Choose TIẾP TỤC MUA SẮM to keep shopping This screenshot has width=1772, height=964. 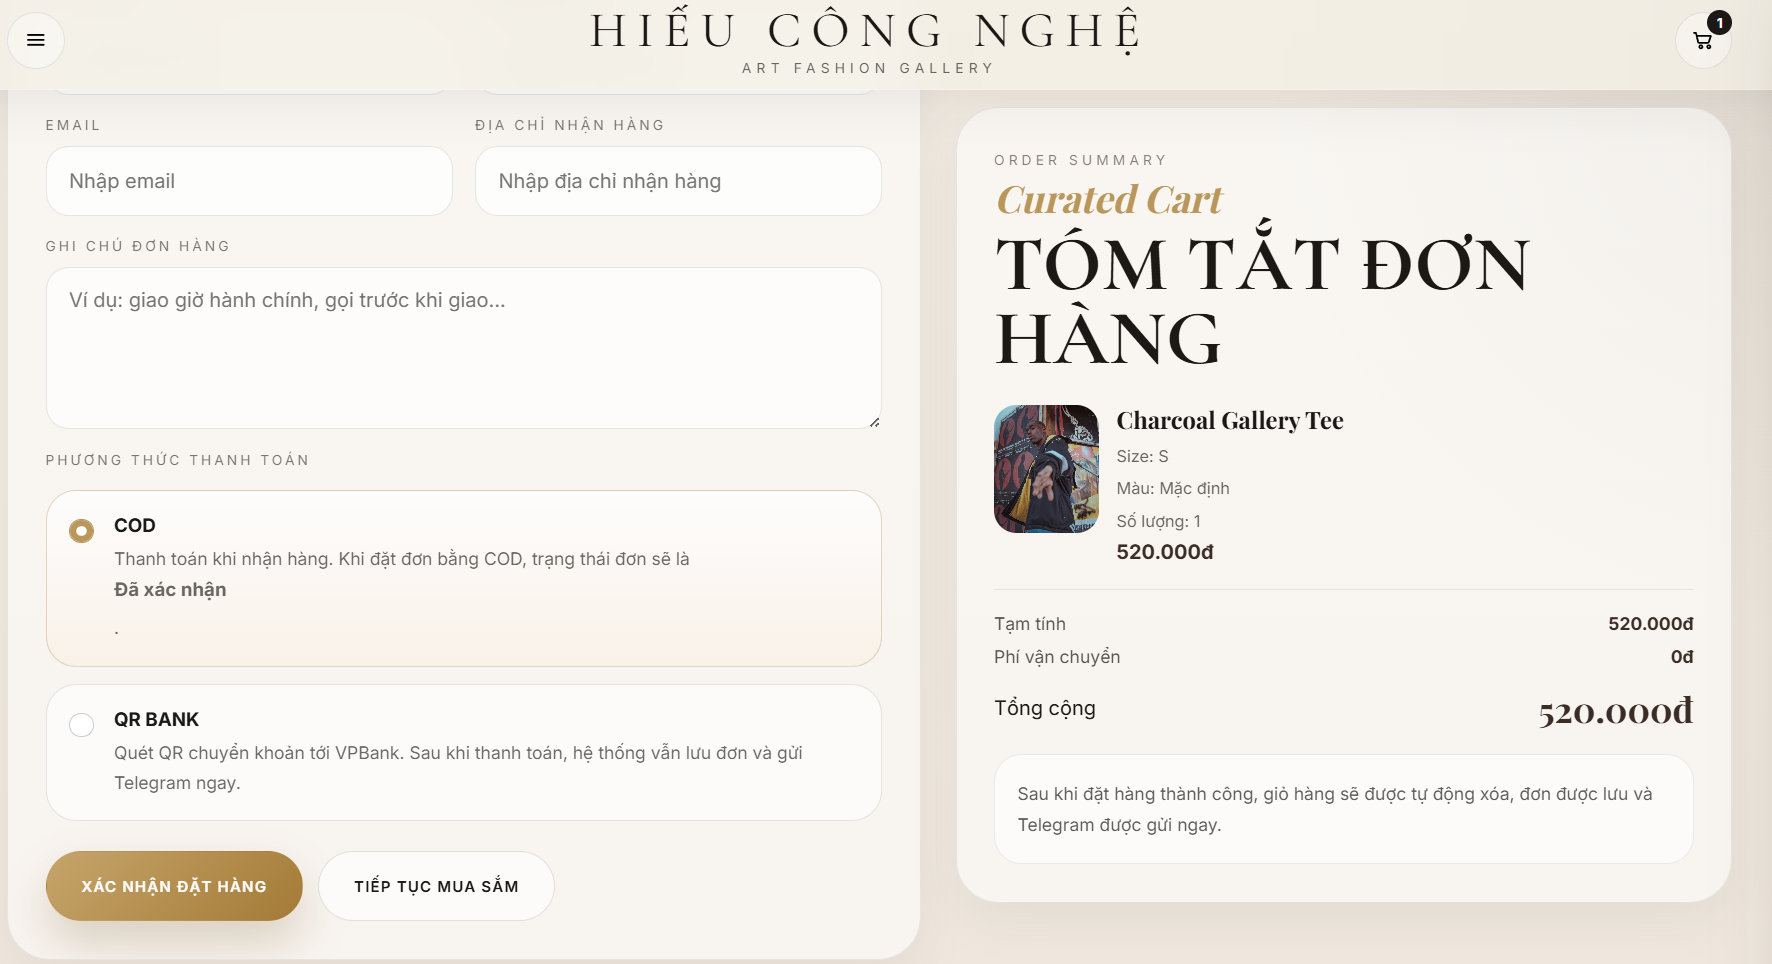[x=436, y=886]
